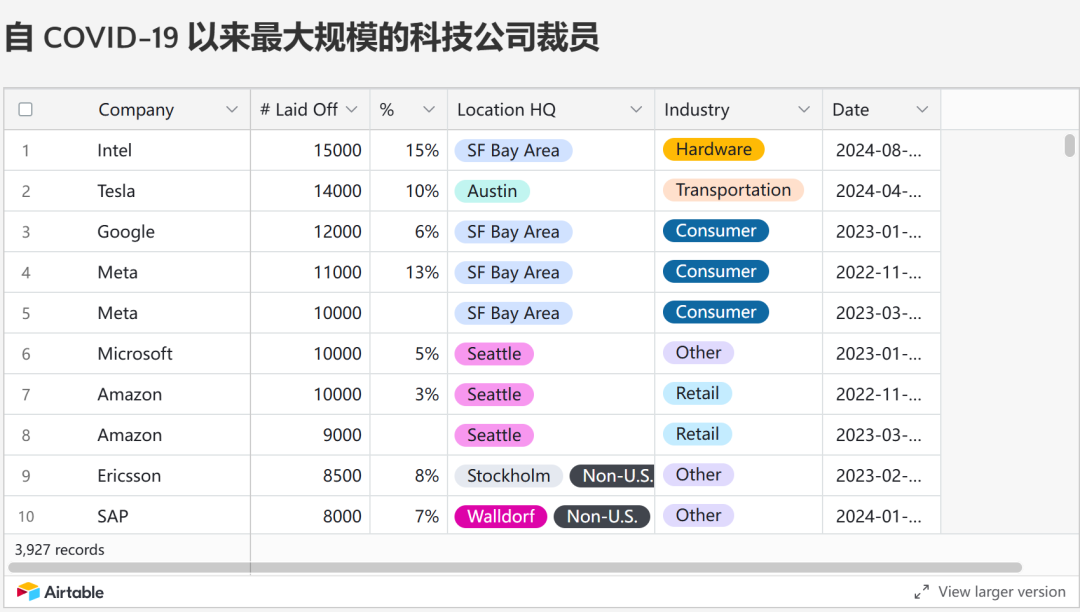
Task: Click the Other tag in SAP row
Action: pos(698,515)
